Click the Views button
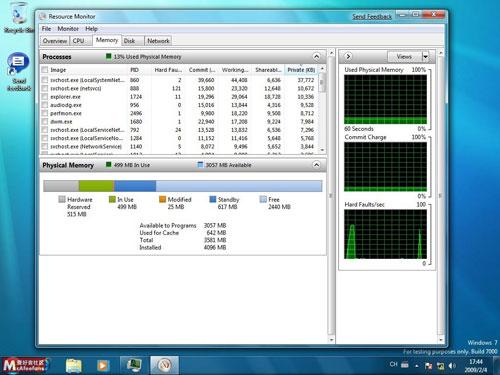This screenshot has width=500, height=375. 404,57
